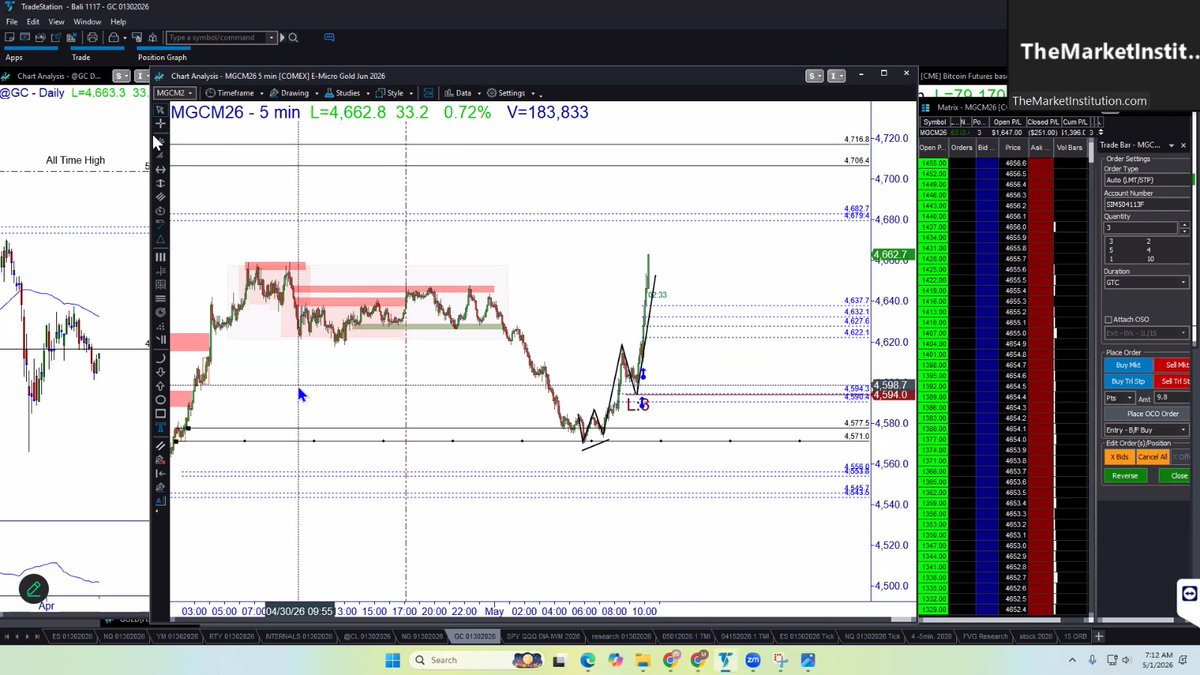Click the green pencil annotate button
Screen dimensions: 1200x675
[34, 589]
